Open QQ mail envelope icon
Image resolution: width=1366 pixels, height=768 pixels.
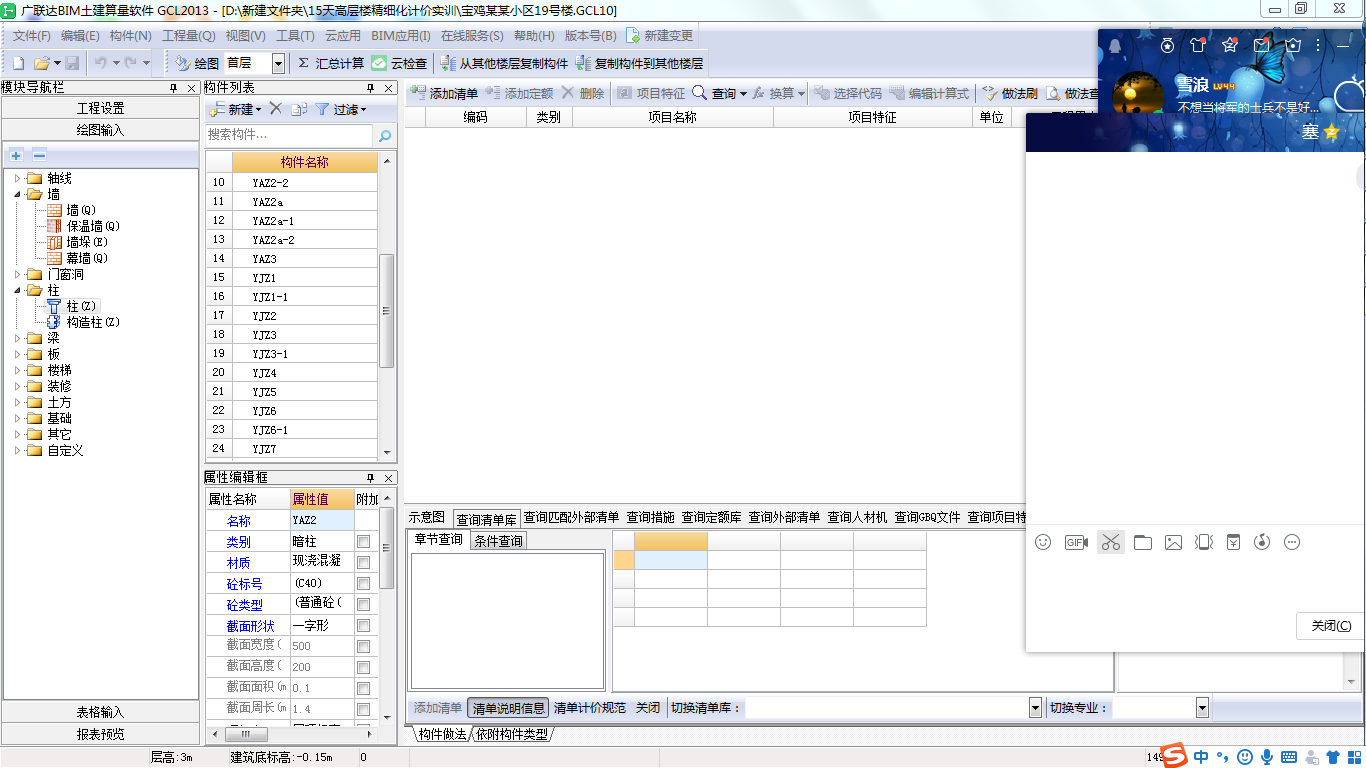pos(1262,45)
